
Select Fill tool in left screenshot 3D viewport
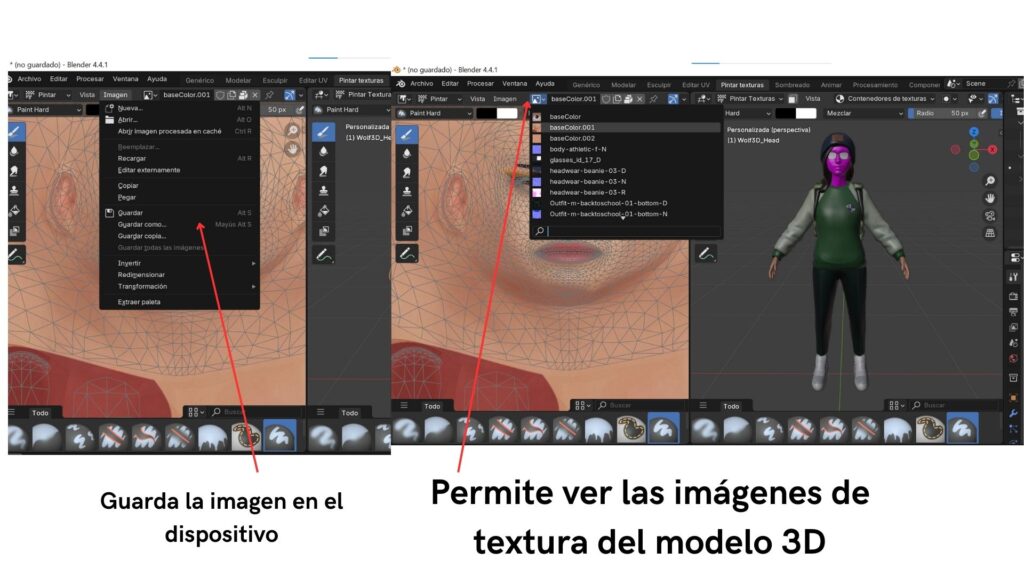[x=323, y=210]
